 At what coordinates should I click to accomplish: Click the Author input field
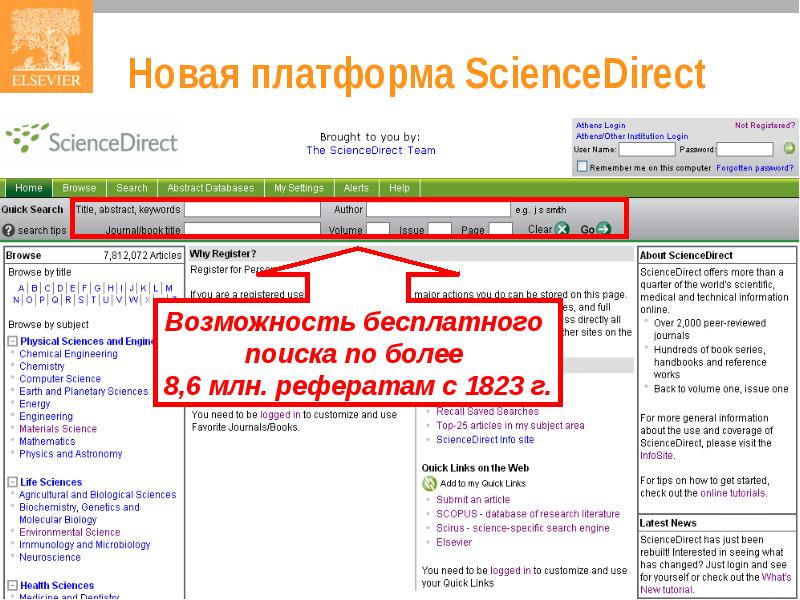(x=437, y=210)
